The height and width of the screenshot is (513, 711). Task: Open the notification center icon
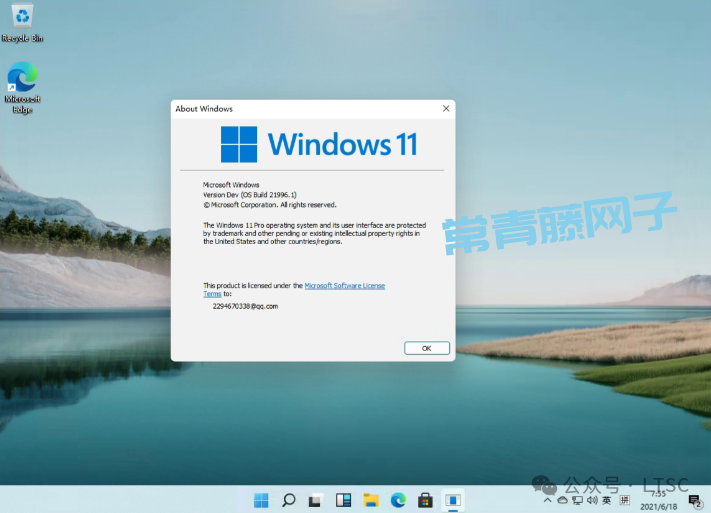[695, 501]
